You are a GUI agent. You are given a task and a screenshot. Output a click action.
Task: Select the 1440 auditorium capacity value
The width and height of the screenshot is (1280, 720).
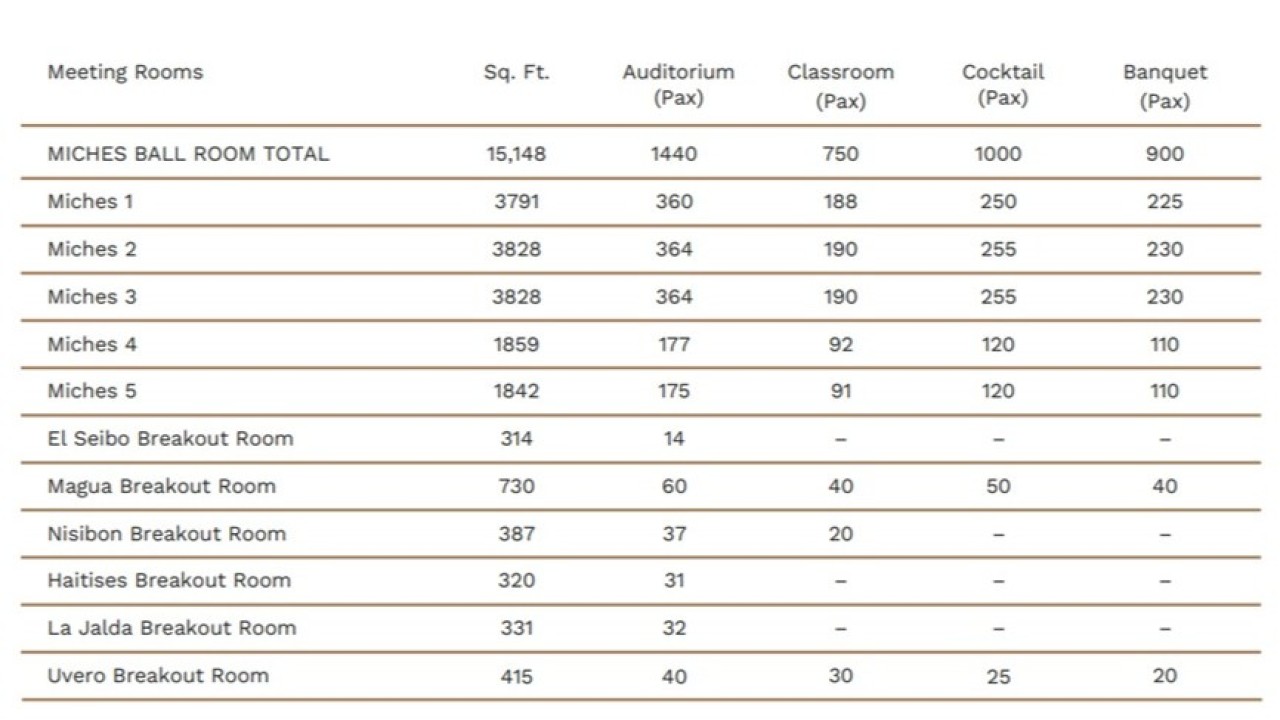[x=674, y=154]
